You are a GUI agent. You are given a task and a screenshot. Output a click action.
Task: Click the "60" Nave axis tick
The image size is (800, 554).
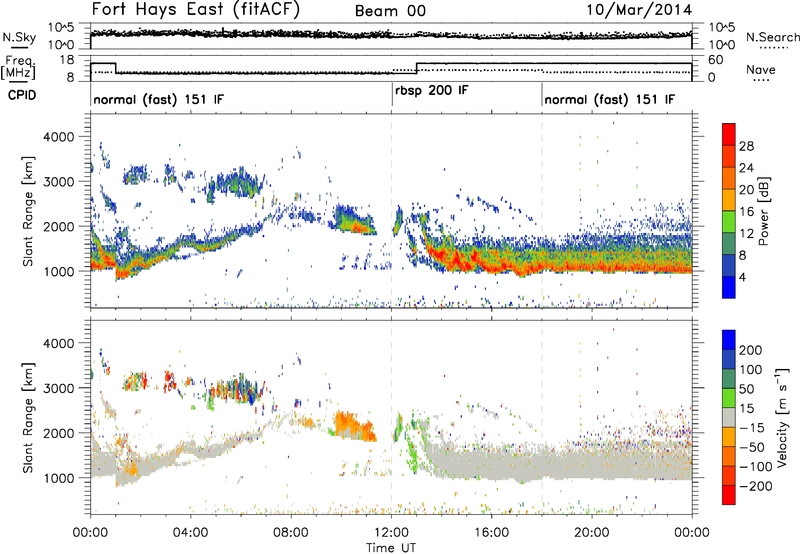coord(715,60)
